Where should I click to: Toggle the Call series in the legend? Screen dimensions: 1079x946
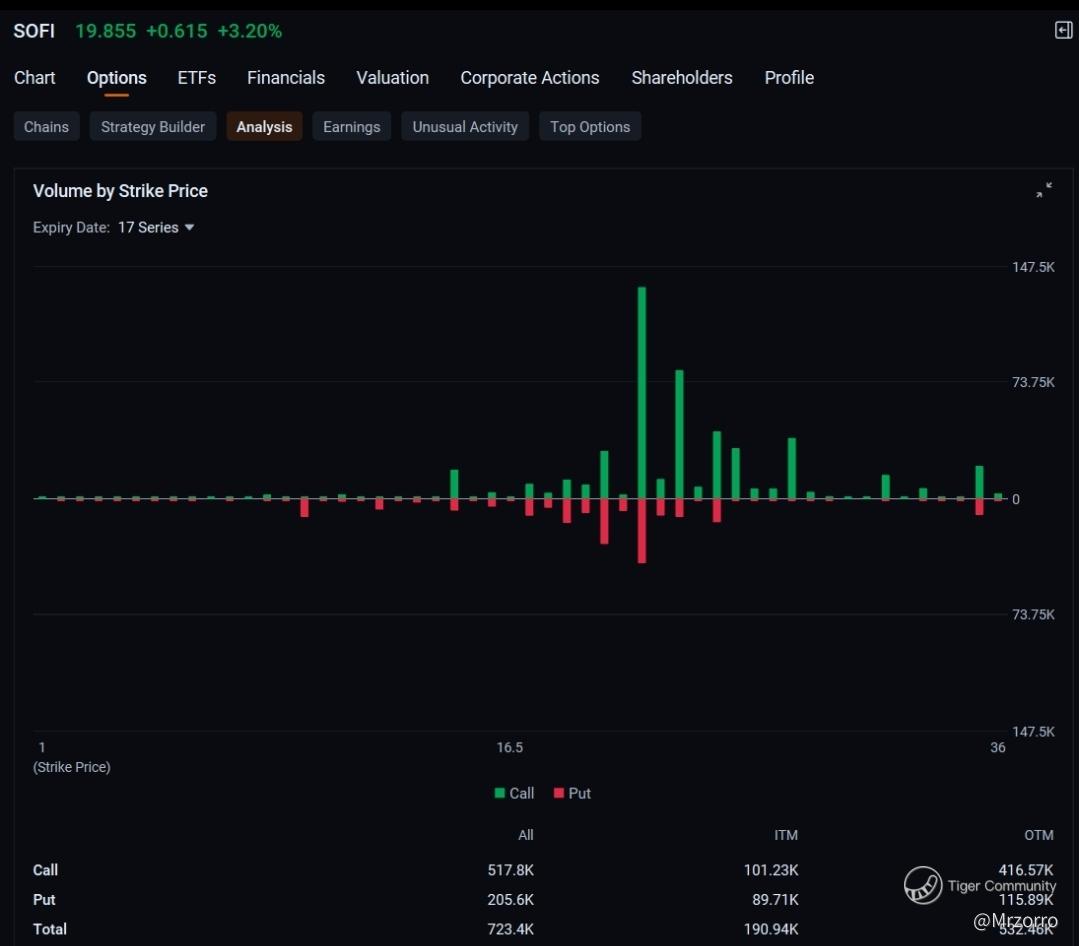[514, 793]
